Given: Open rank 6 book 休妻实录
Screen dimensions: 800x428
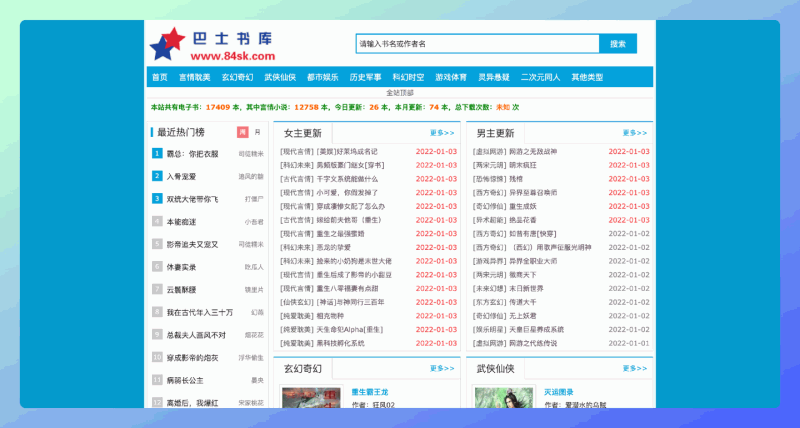Looking at the screenshot, I should (x=181, y=267).
